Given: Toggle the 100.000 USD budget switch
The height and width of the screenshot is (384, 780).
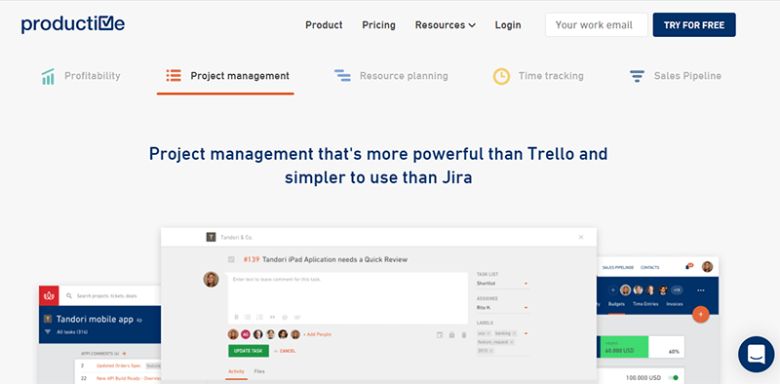Looking at the screenshot, I should tap(674, 378).
